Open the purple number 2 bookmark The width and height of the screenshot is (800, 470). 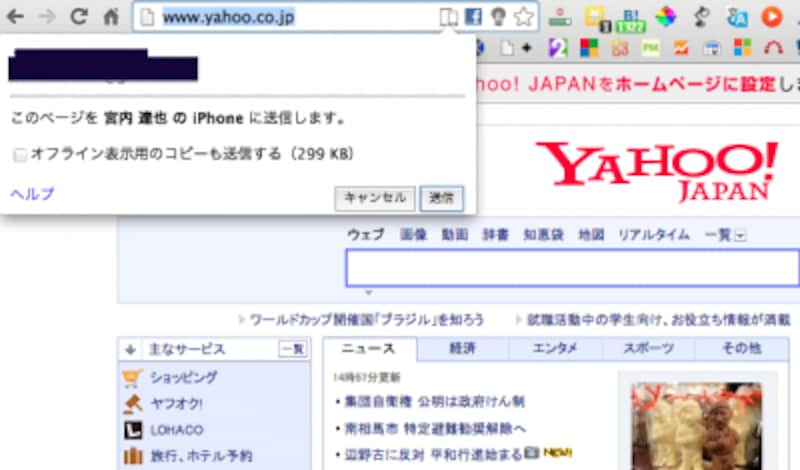coord(558,48)
